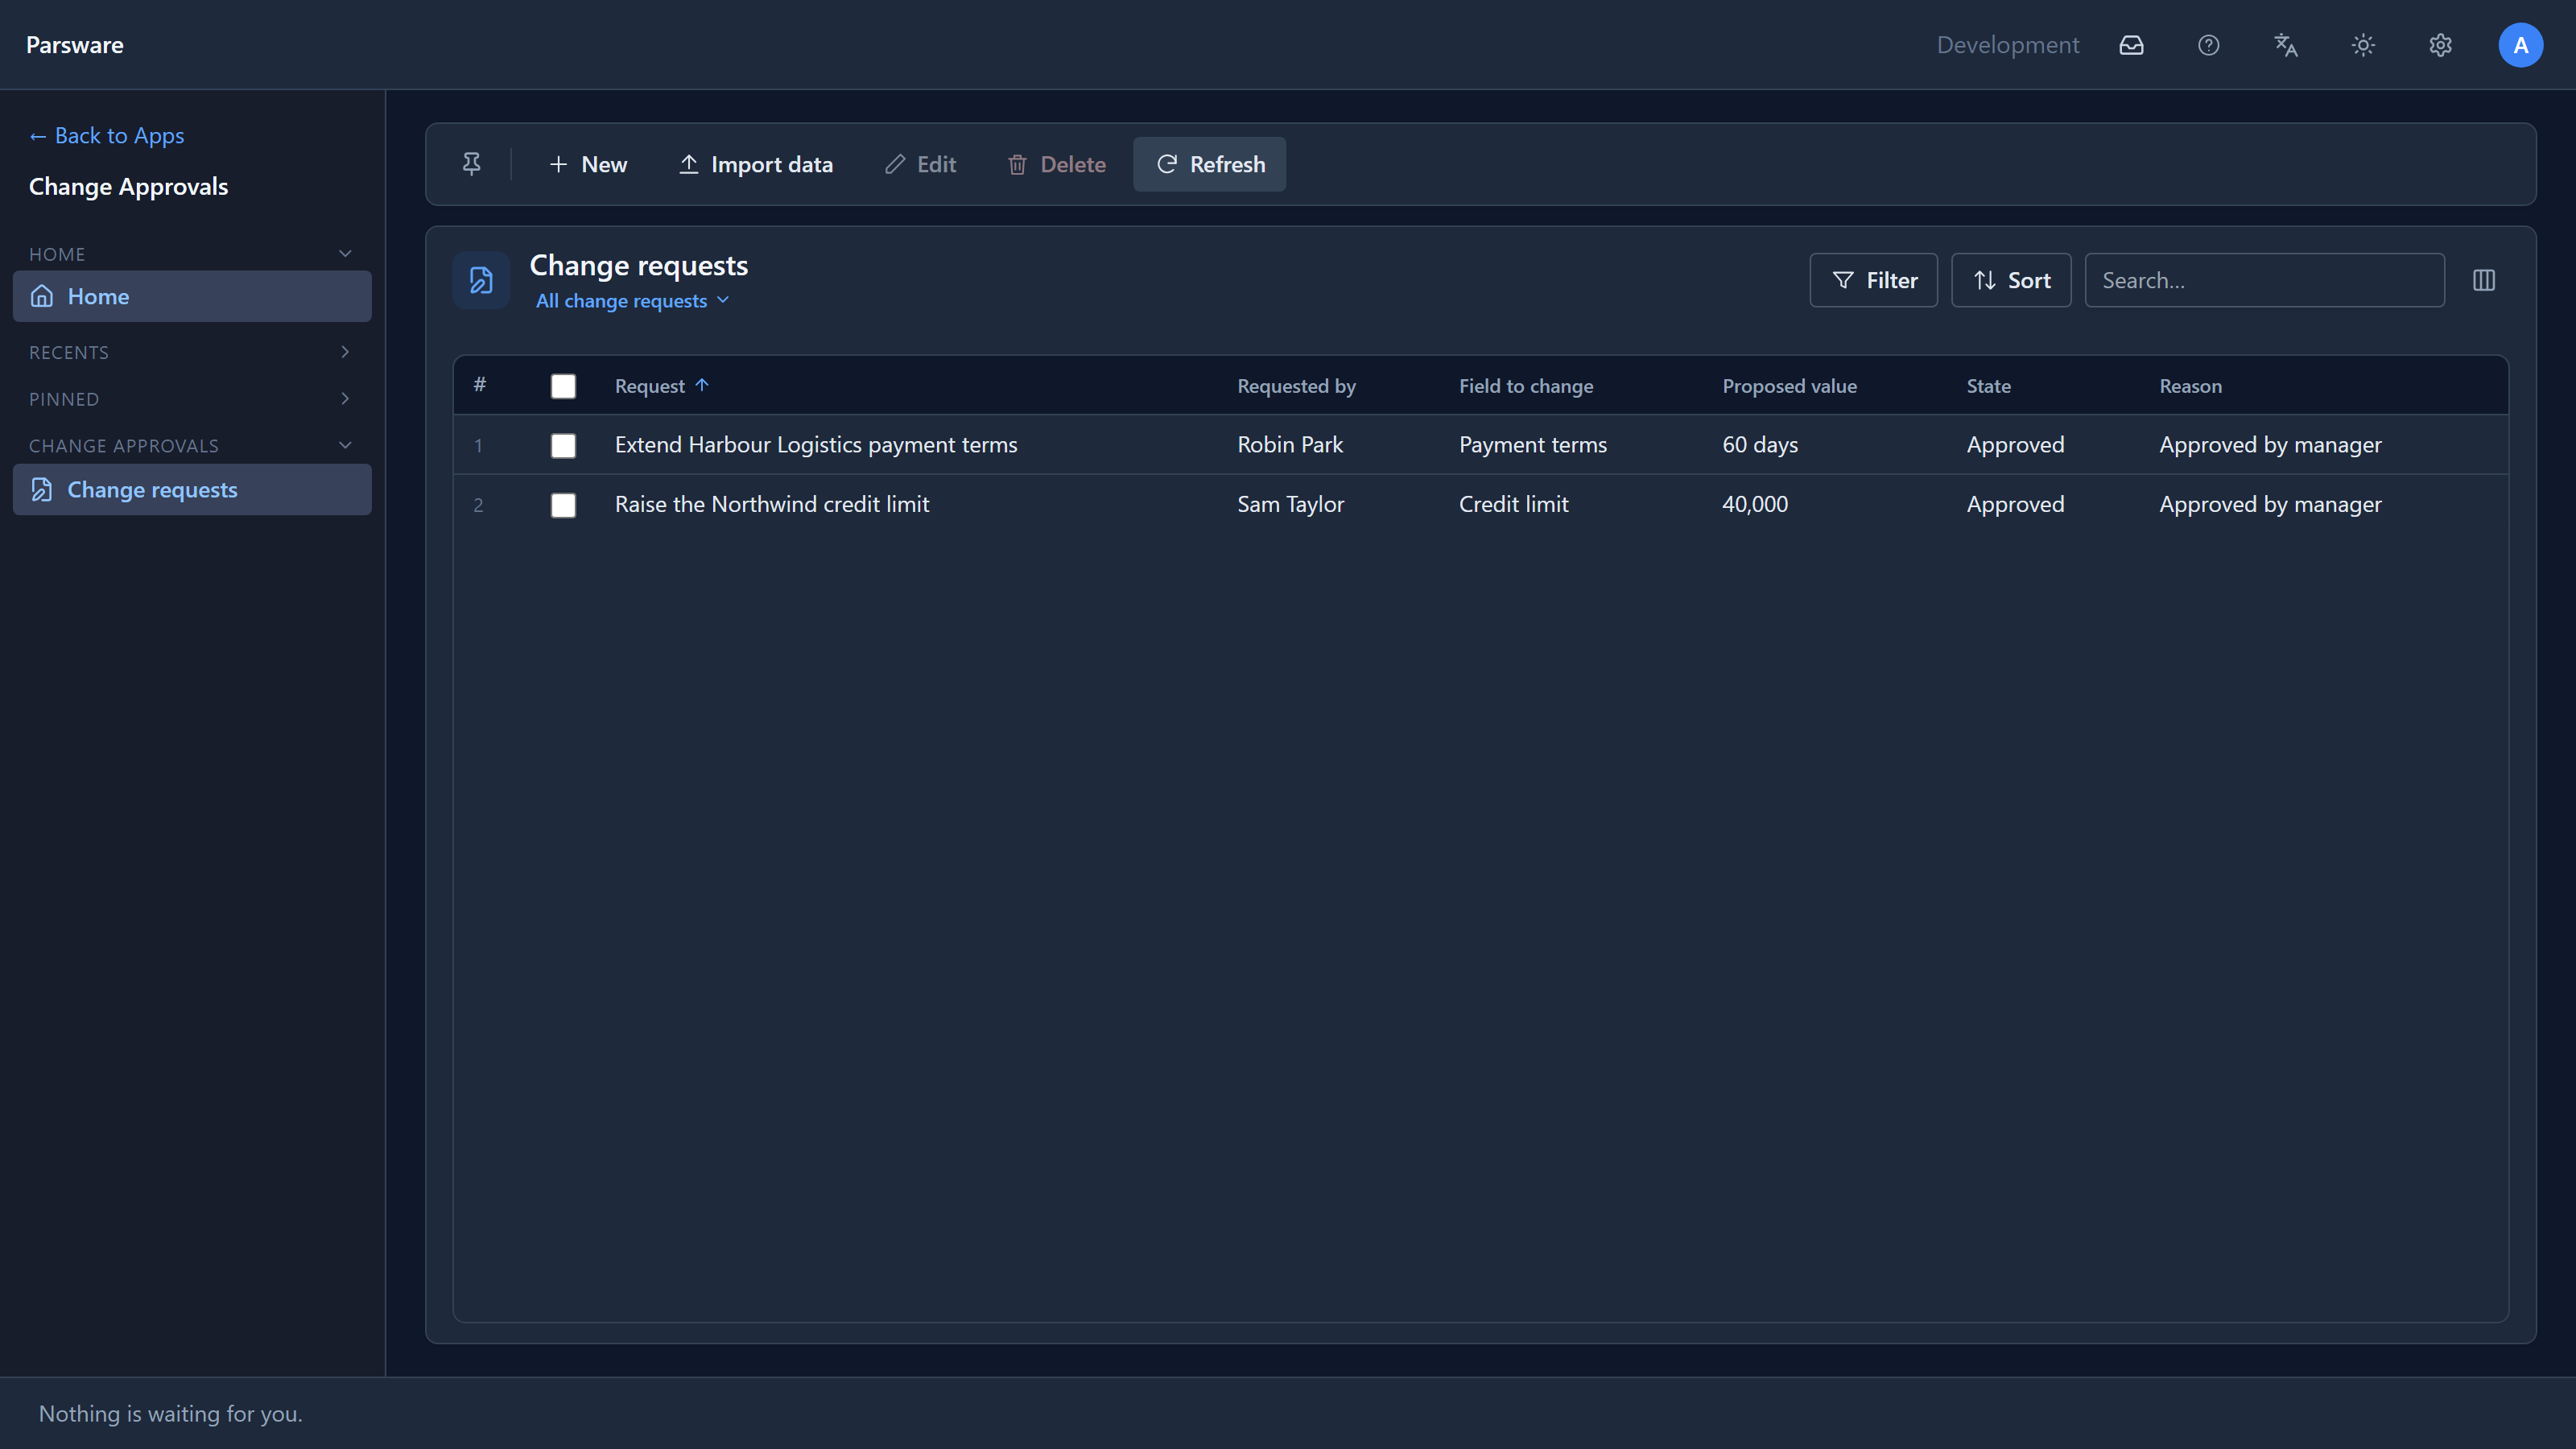The image size is (2576, 1449).
Task: Click Import data in the toolbar
Action: pos(756,164)
